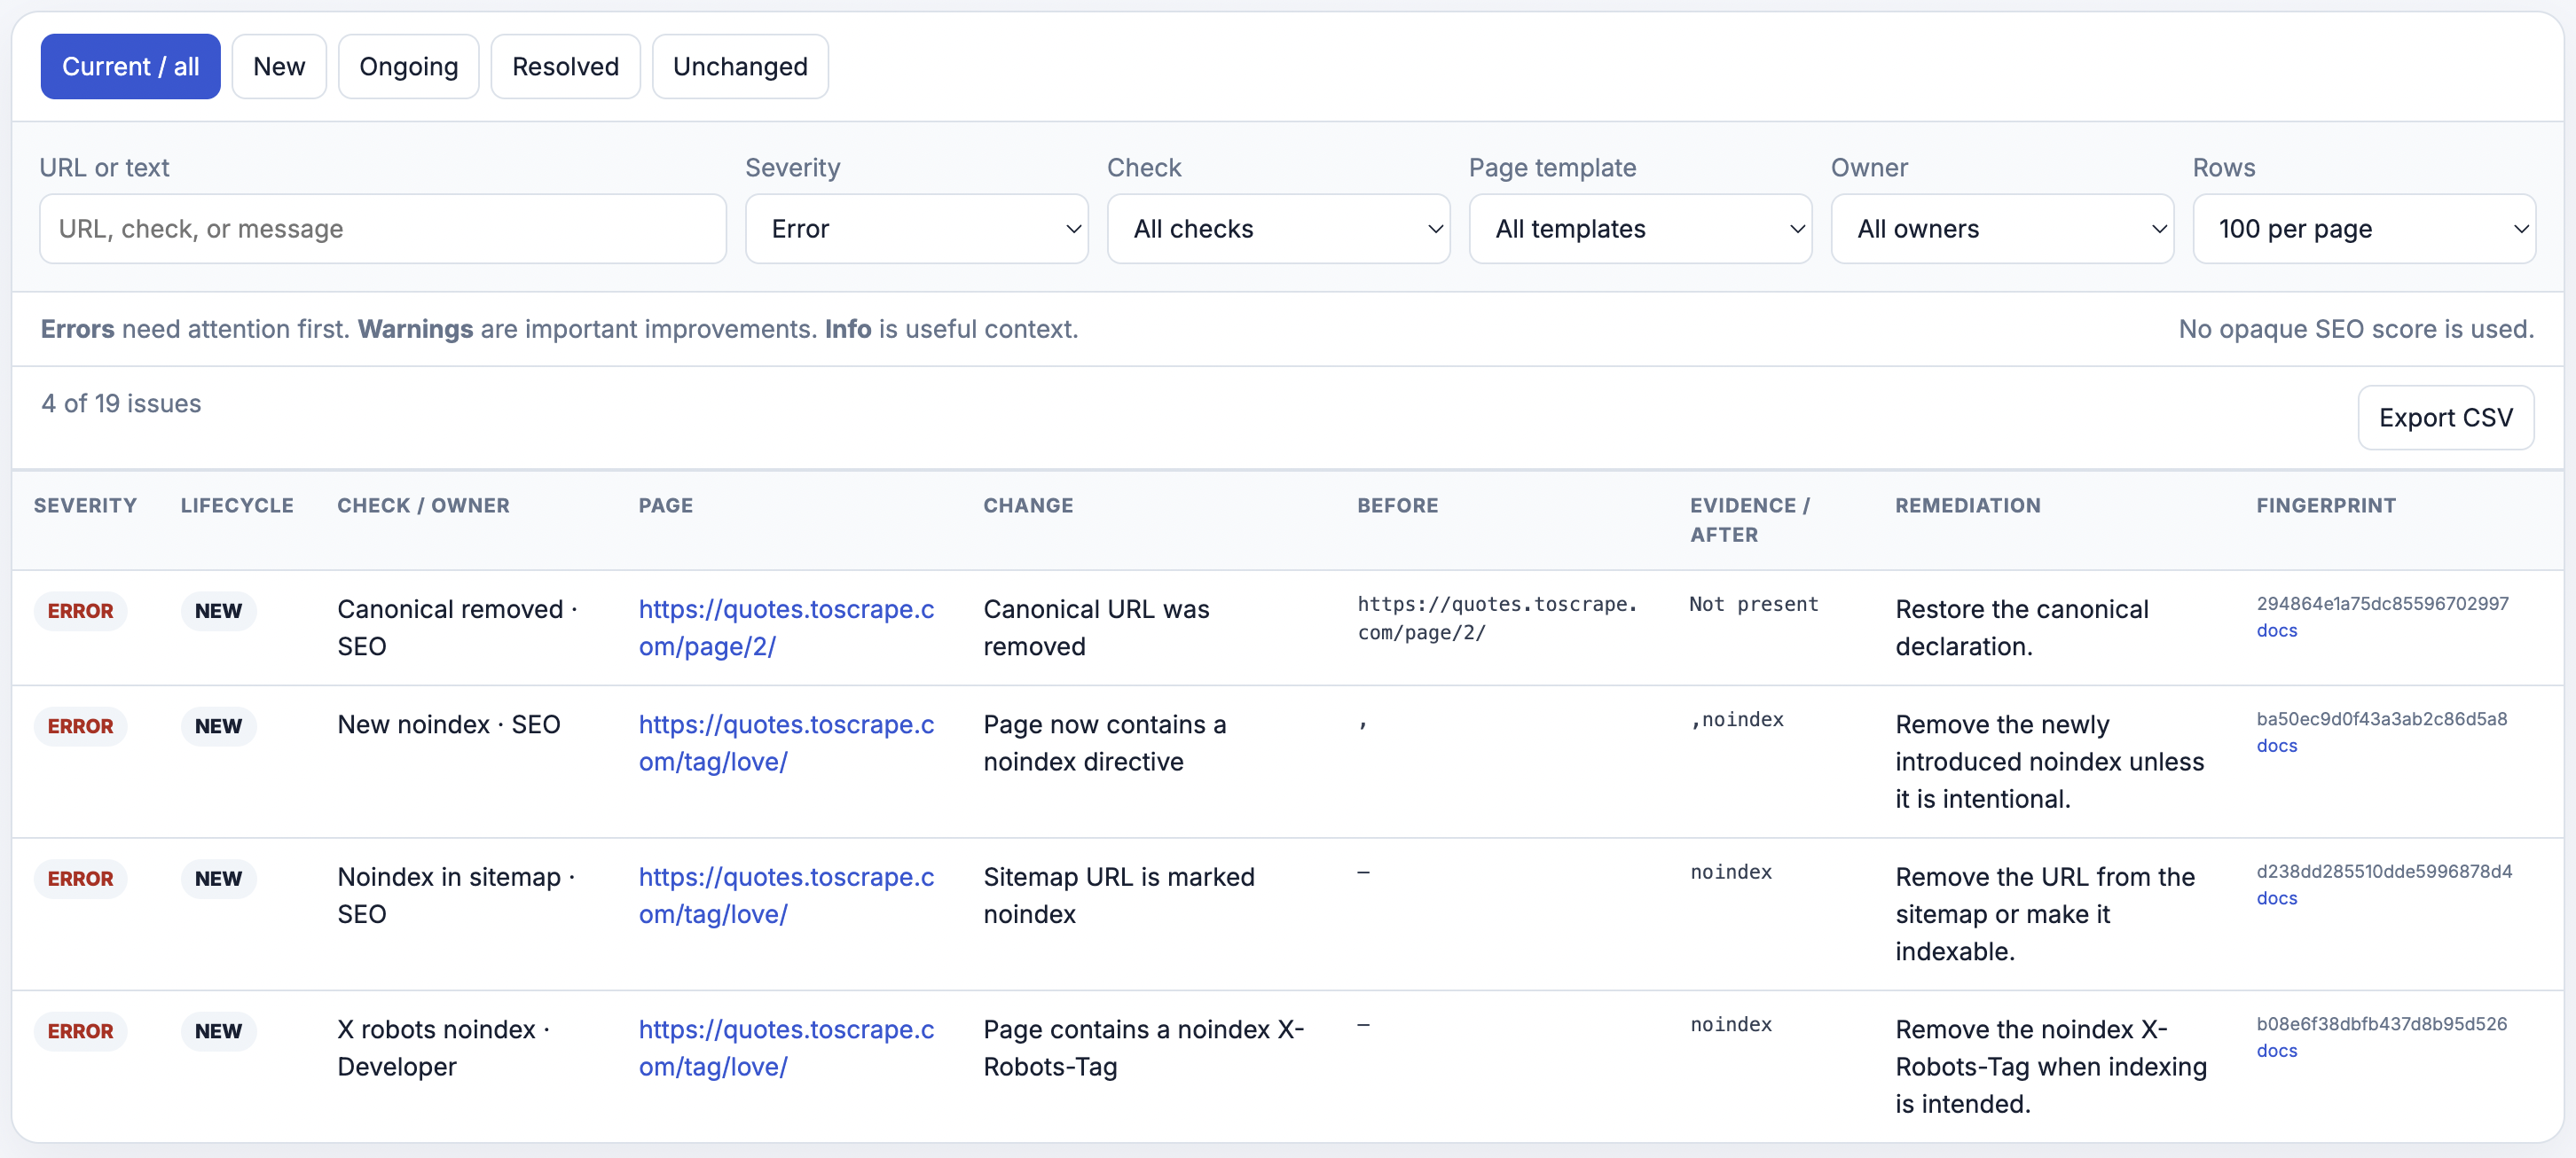Viewport: 2576px width, 1158px height.
Task: Click the NEW badge in the Canonical removed row
Action: click(218, 611)
